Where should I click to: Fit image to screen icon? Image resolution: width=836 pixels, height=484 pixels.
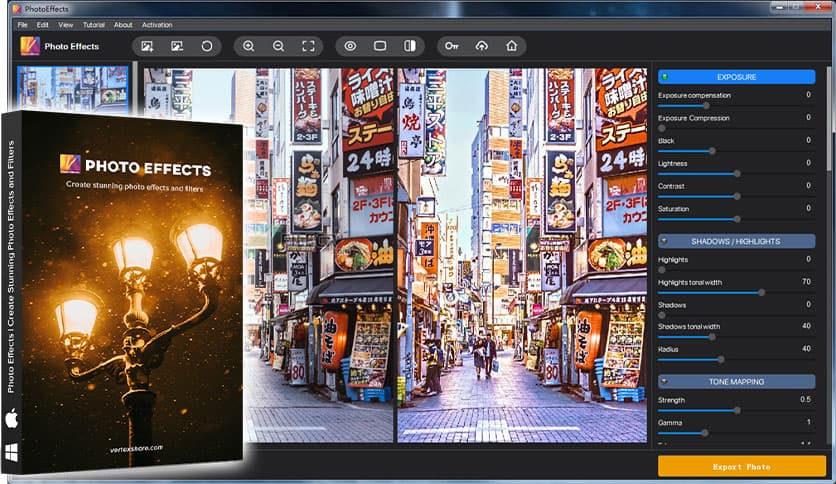point(308,46)
